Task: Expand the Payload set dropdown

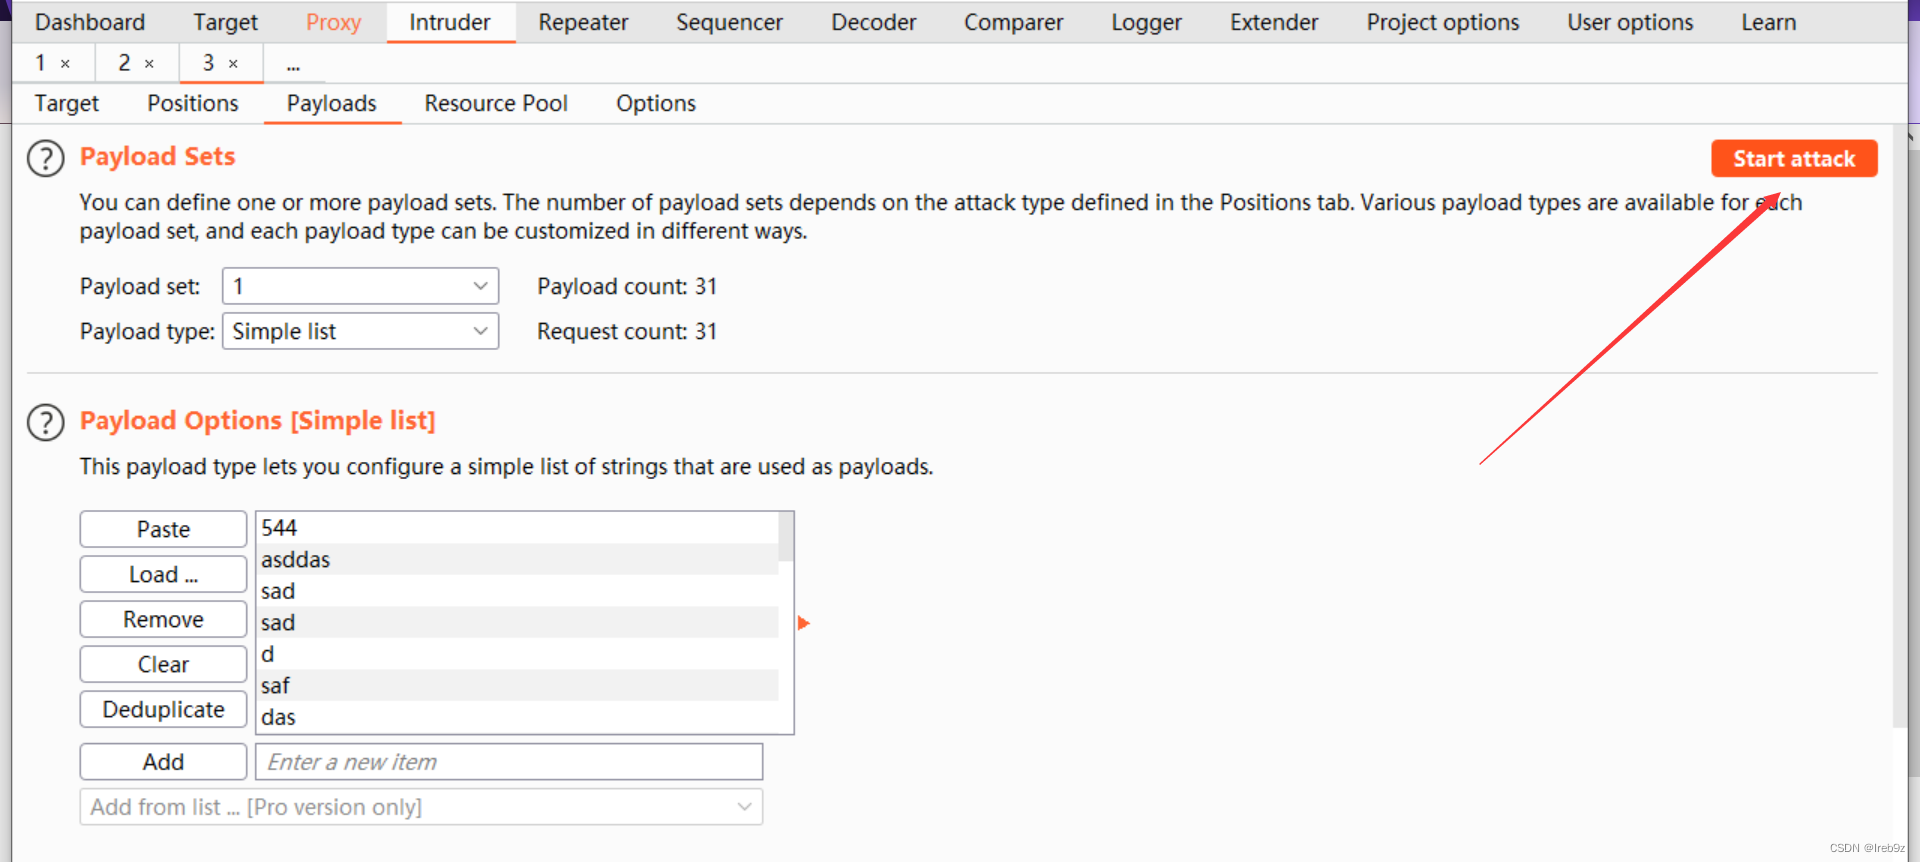Action: coord(360,286)
